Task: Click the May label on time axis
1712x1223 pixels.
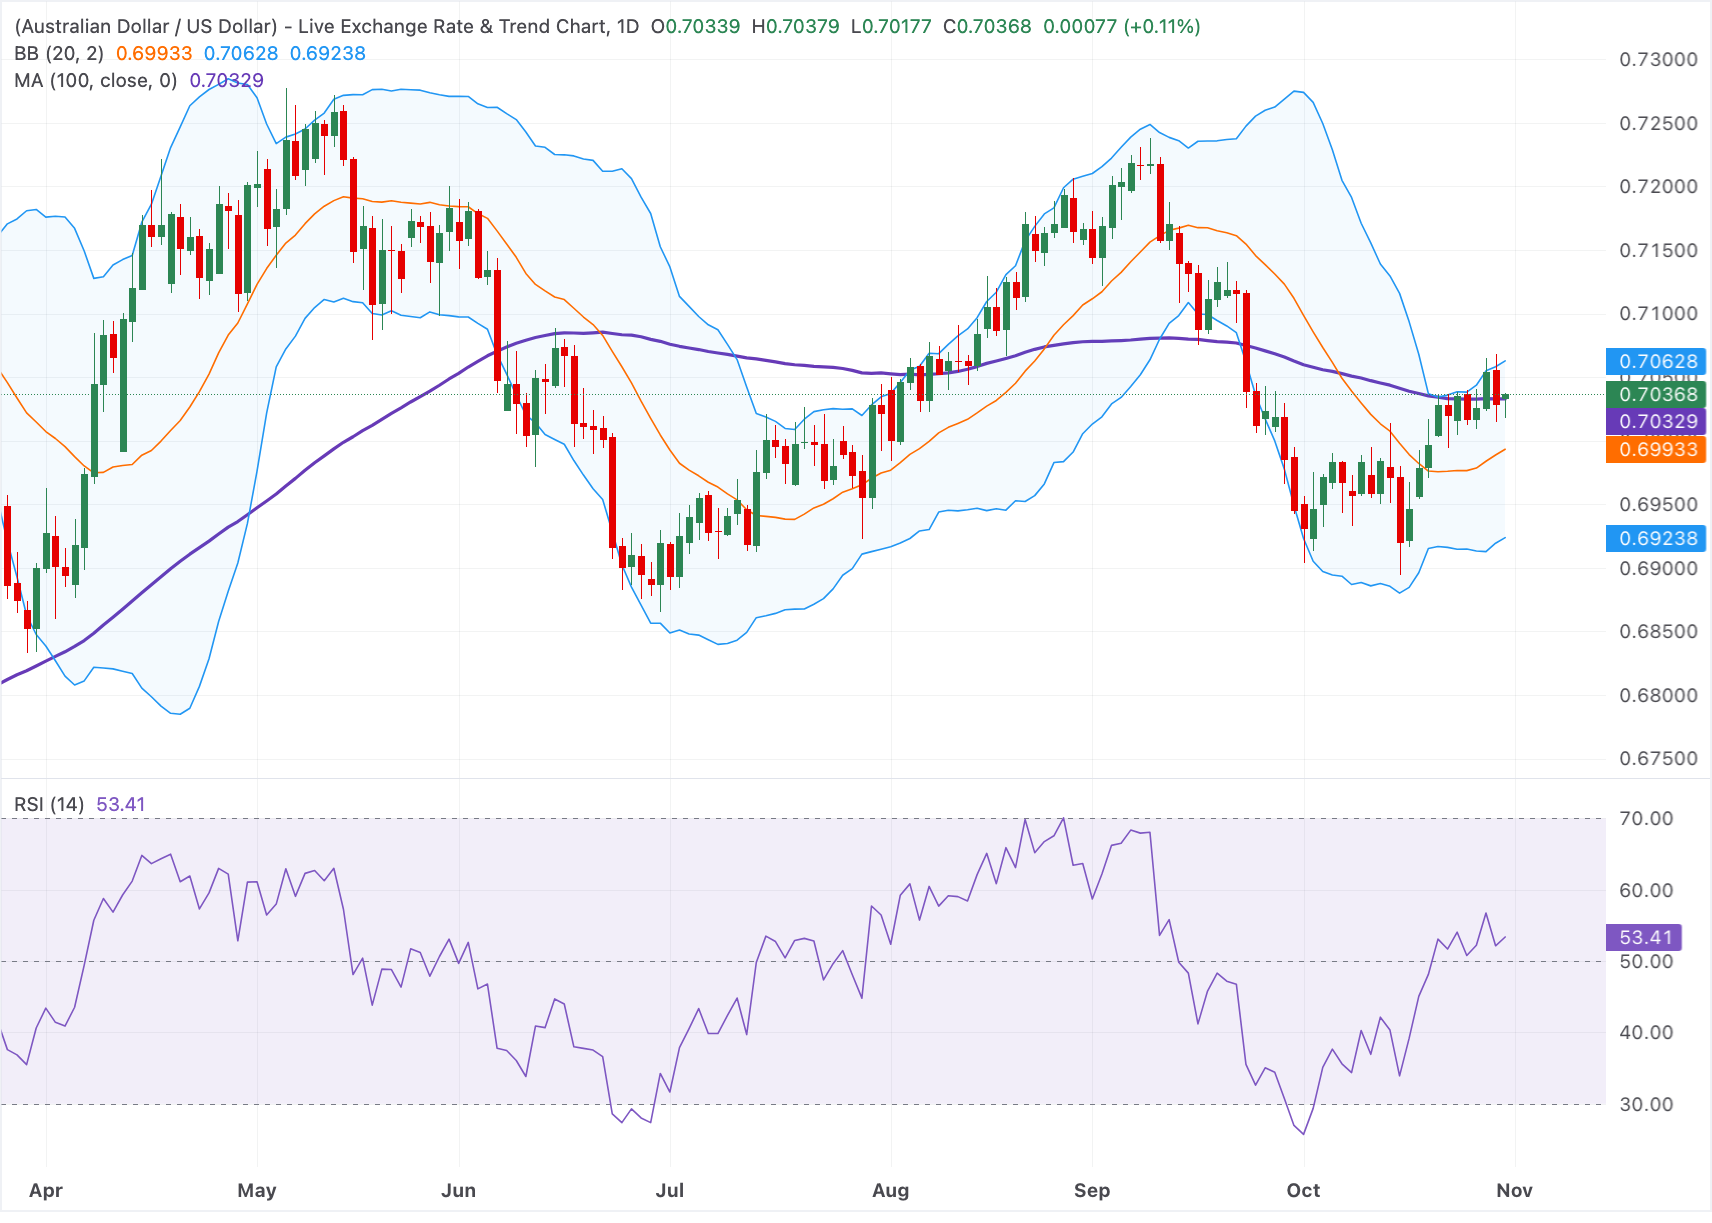Action: 257,1190
